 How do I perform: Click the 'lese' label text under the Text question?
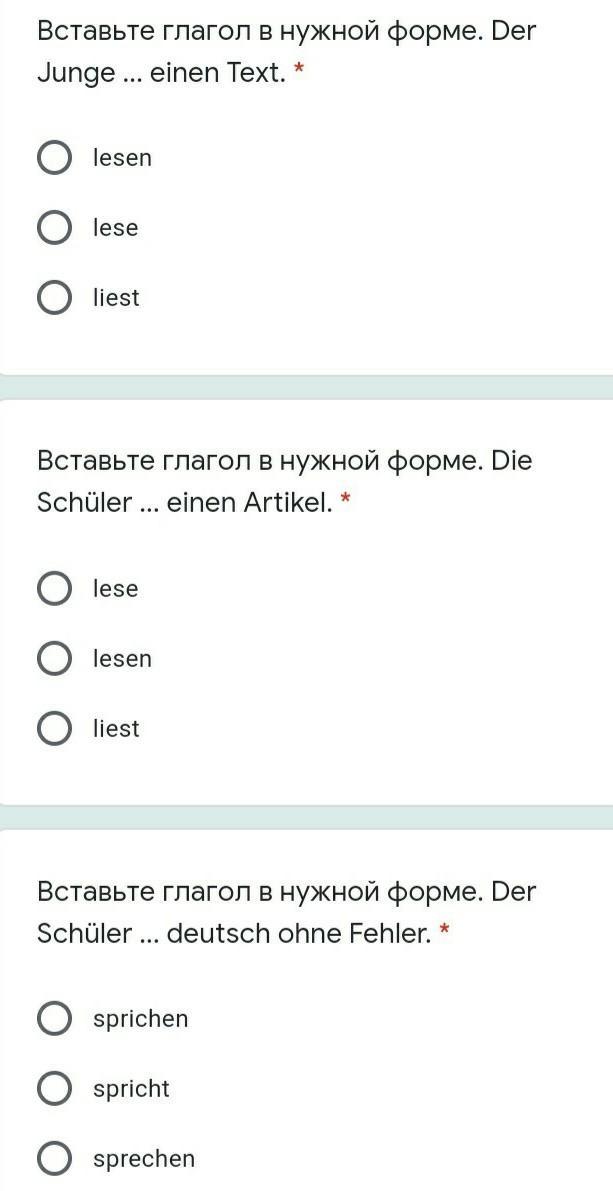[116, 228]
